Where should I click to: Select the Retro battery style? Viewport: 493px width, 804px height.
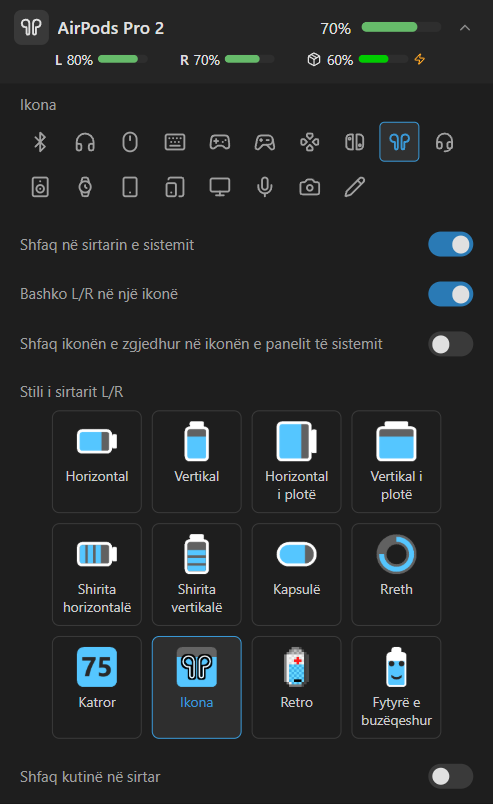tap(297, 687)
